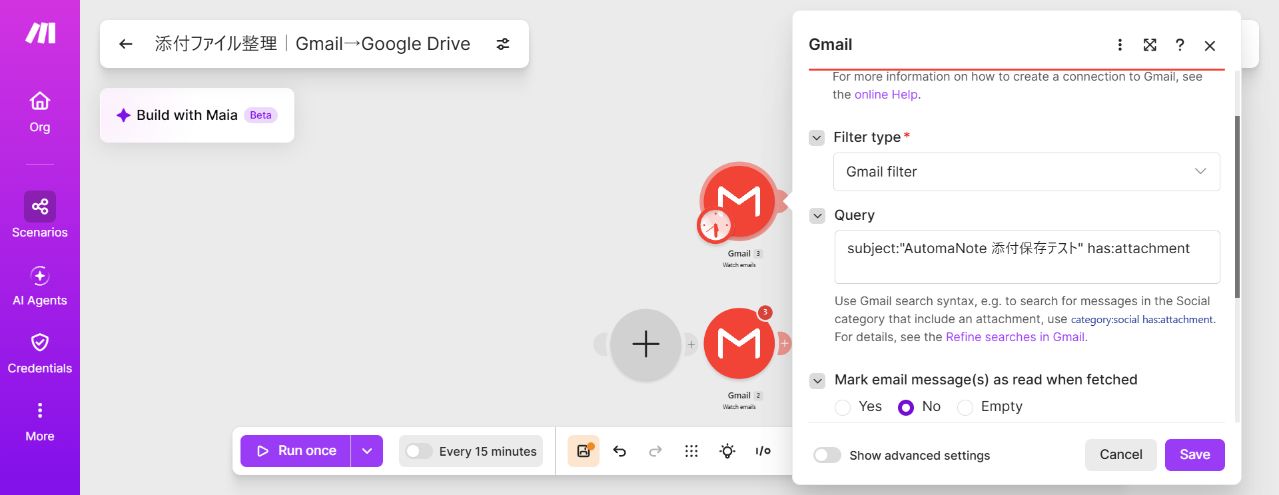This screenshot has width=1279, height=495.
Task: Go to AI Agents in sidebar
Action: coord(40,285)
